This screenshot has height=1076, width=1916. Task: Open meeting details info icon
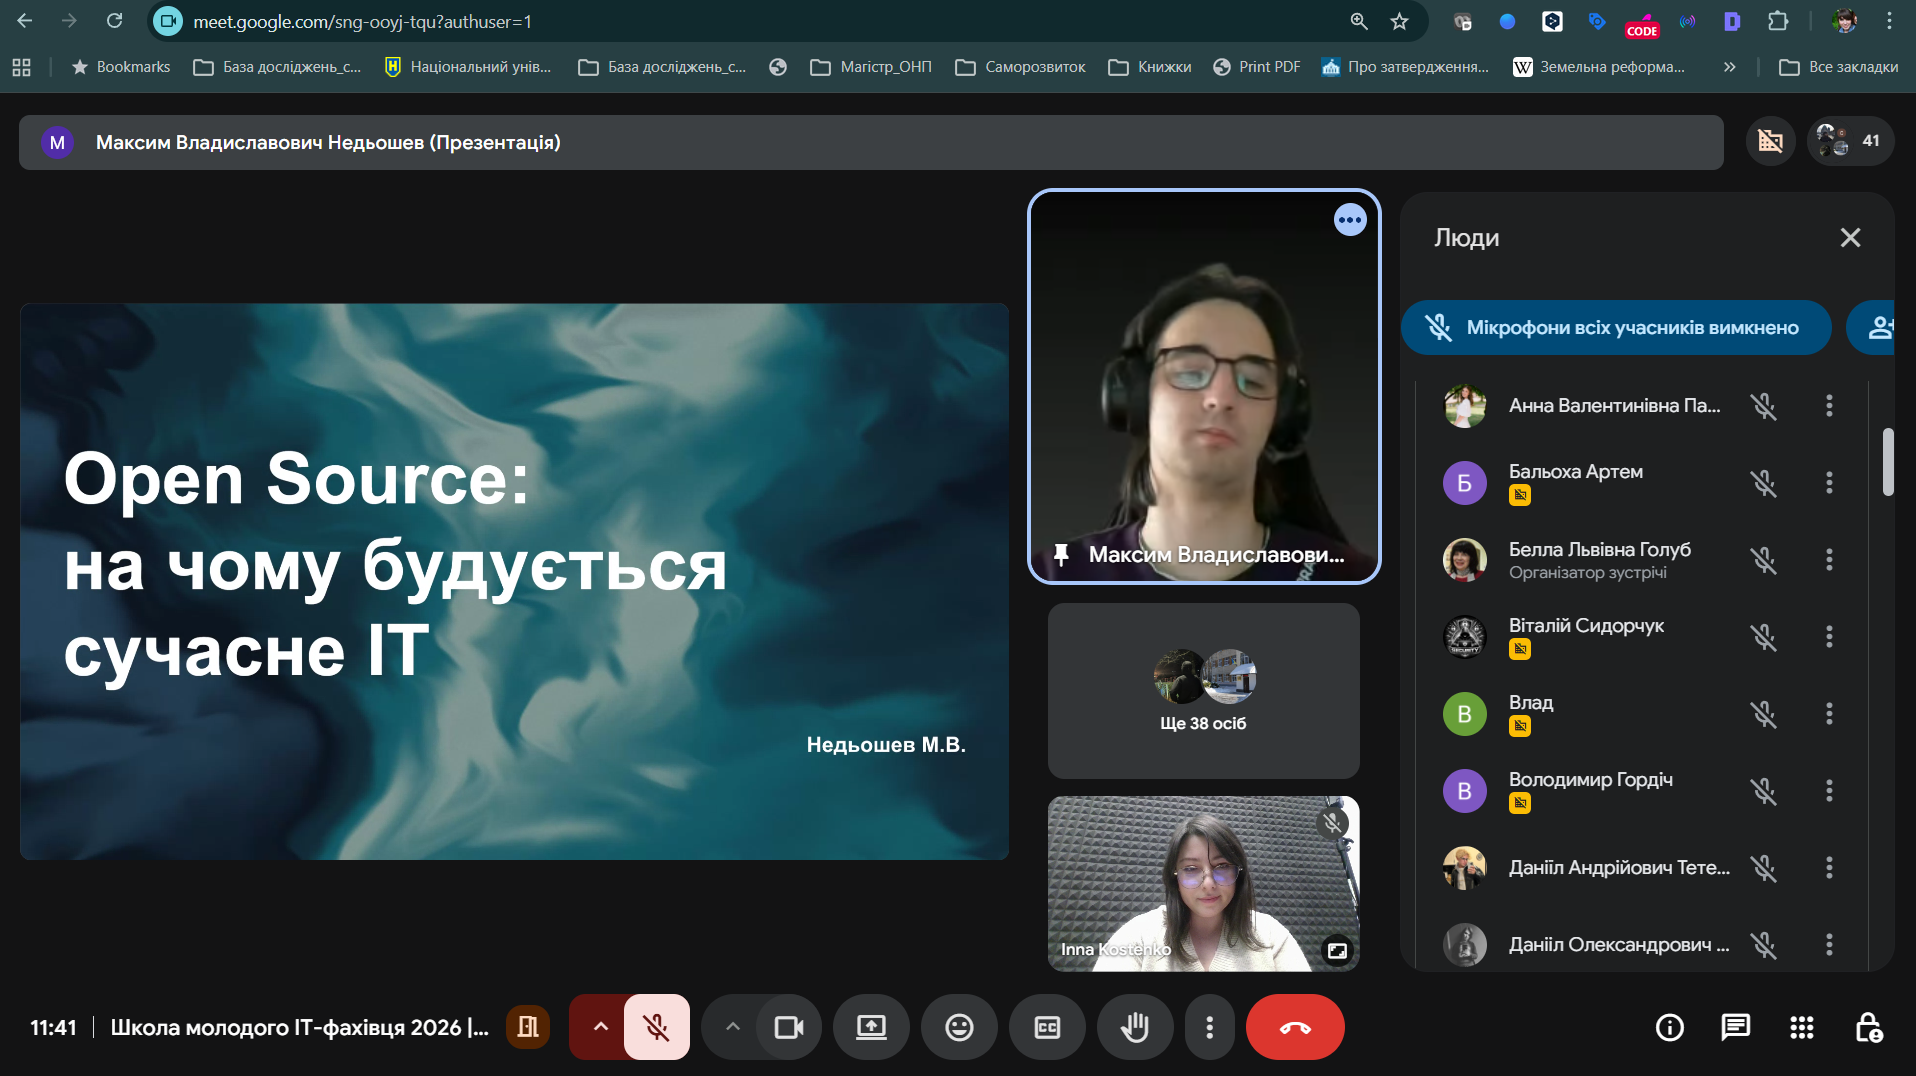point(1668,1027)
